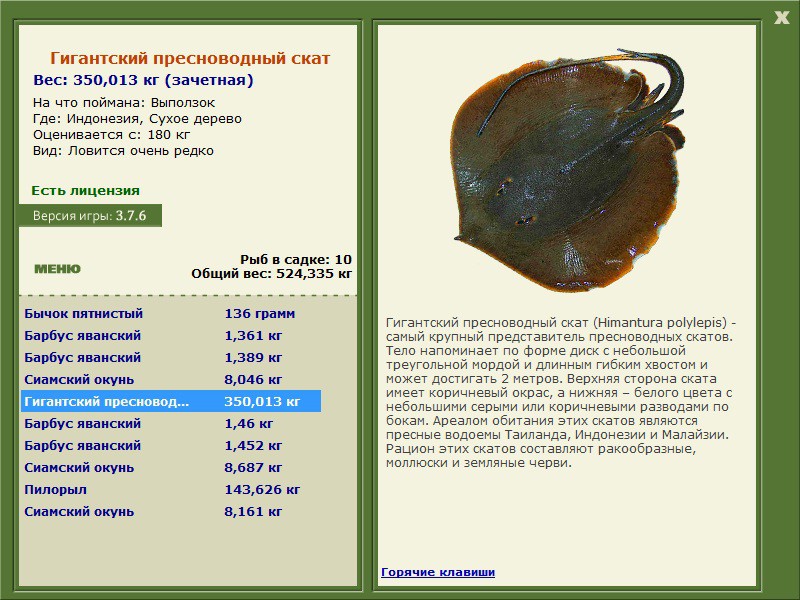Click the Рыб в садке: 10 counter

(296, 259)
